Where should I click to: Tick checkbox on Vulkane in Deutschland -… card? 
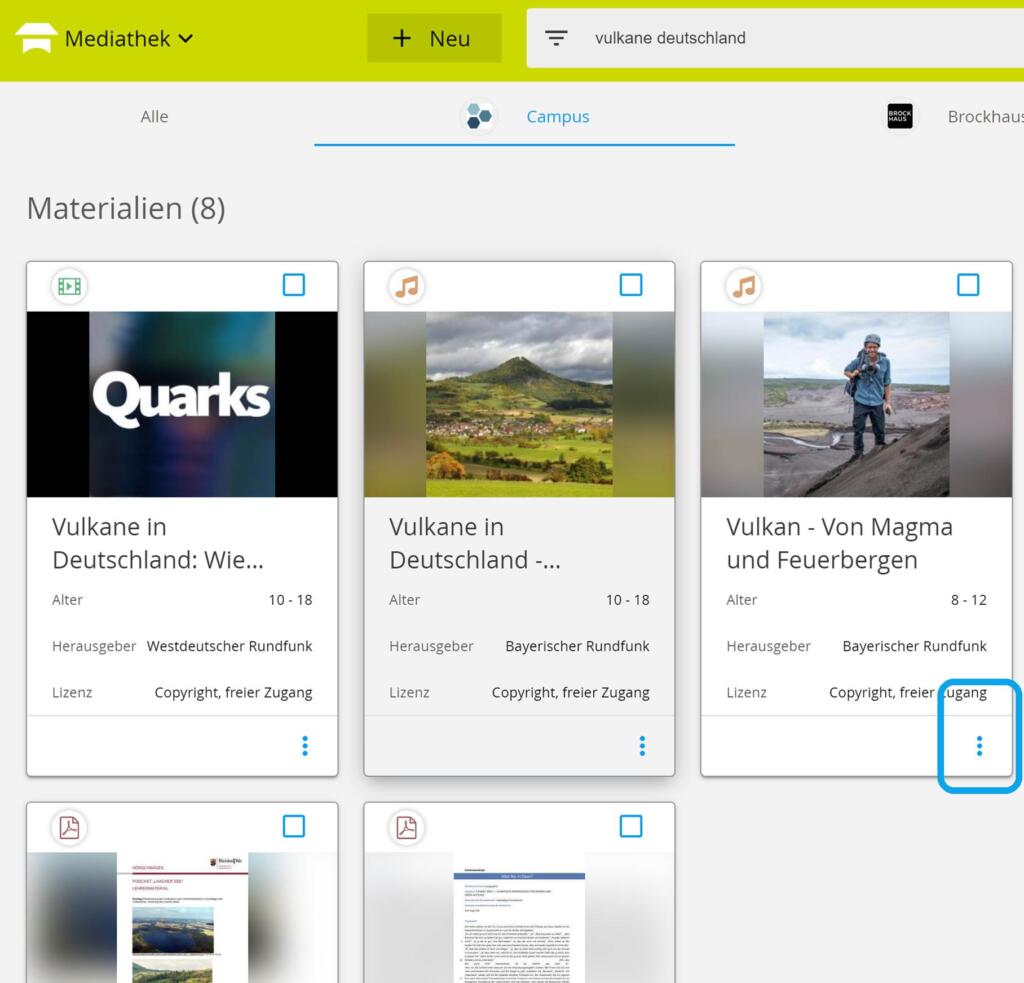click(x=631, y=285)
